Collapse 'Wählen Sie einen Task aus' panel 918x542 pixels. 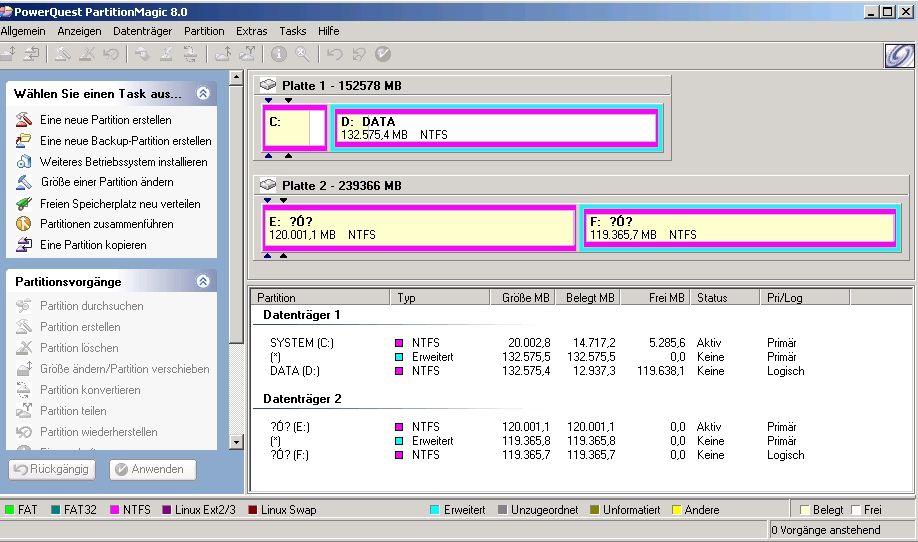(x=203, y=93)
